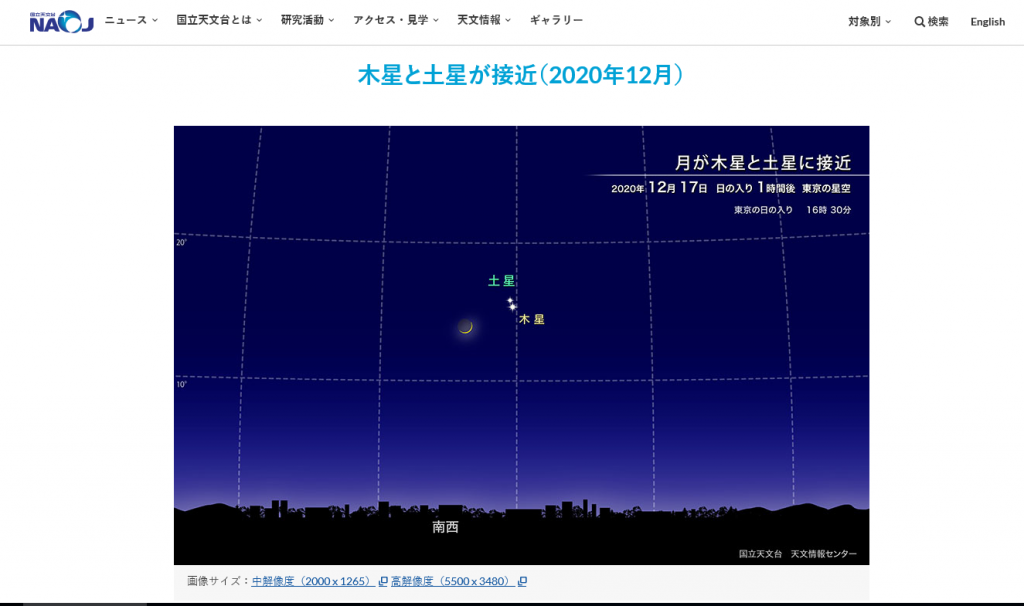1024x606 pixels.
Task: Open the 対象別 dropdown
Action: click(x=869, y=21)
